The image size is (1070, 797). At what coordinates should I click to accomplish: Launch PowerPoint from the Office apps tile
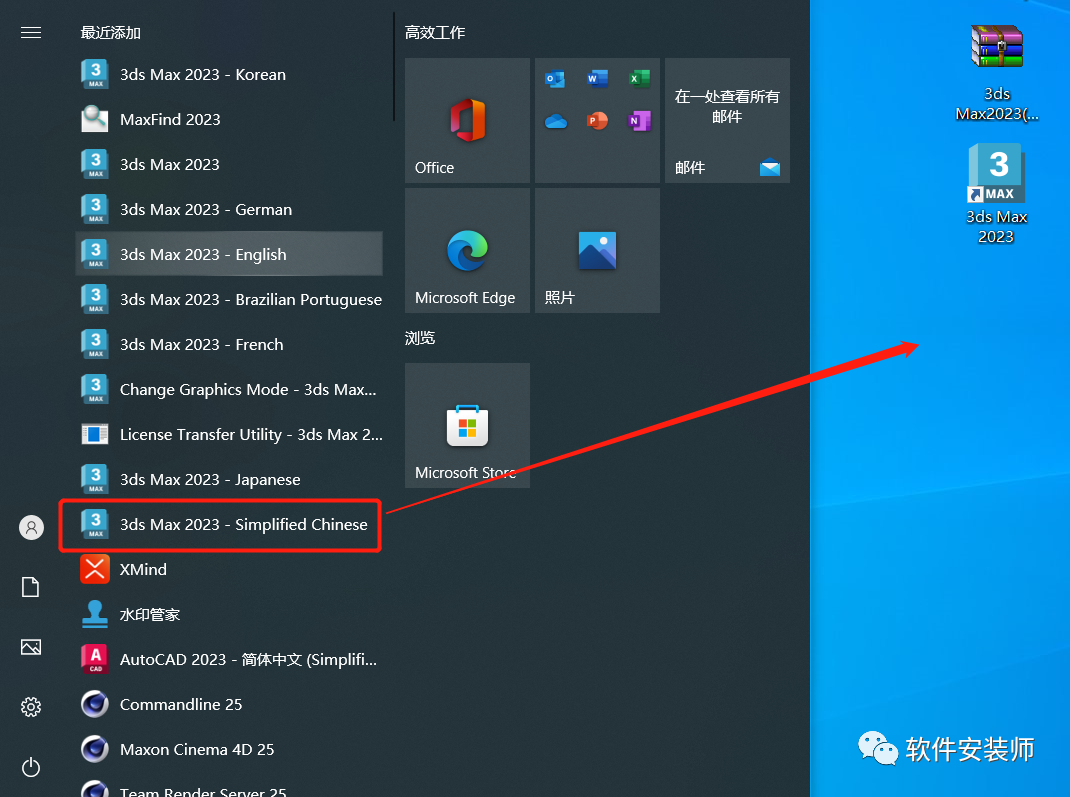point(597,121)
